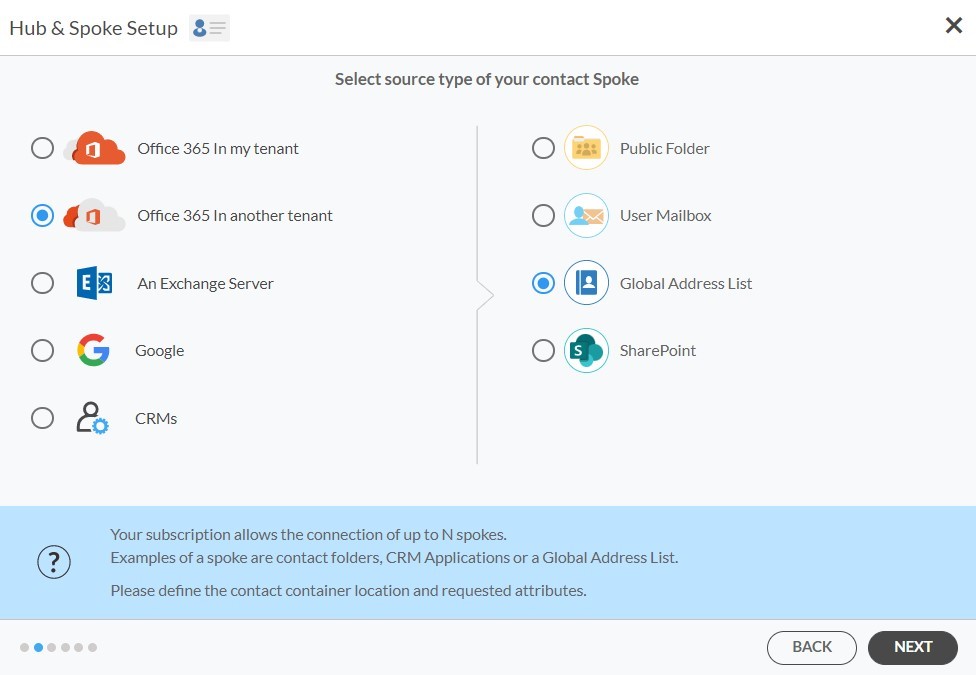Select the Office 365 In another tenant radio button
Viewport: 976px width, 675px height.
[42, 215]
